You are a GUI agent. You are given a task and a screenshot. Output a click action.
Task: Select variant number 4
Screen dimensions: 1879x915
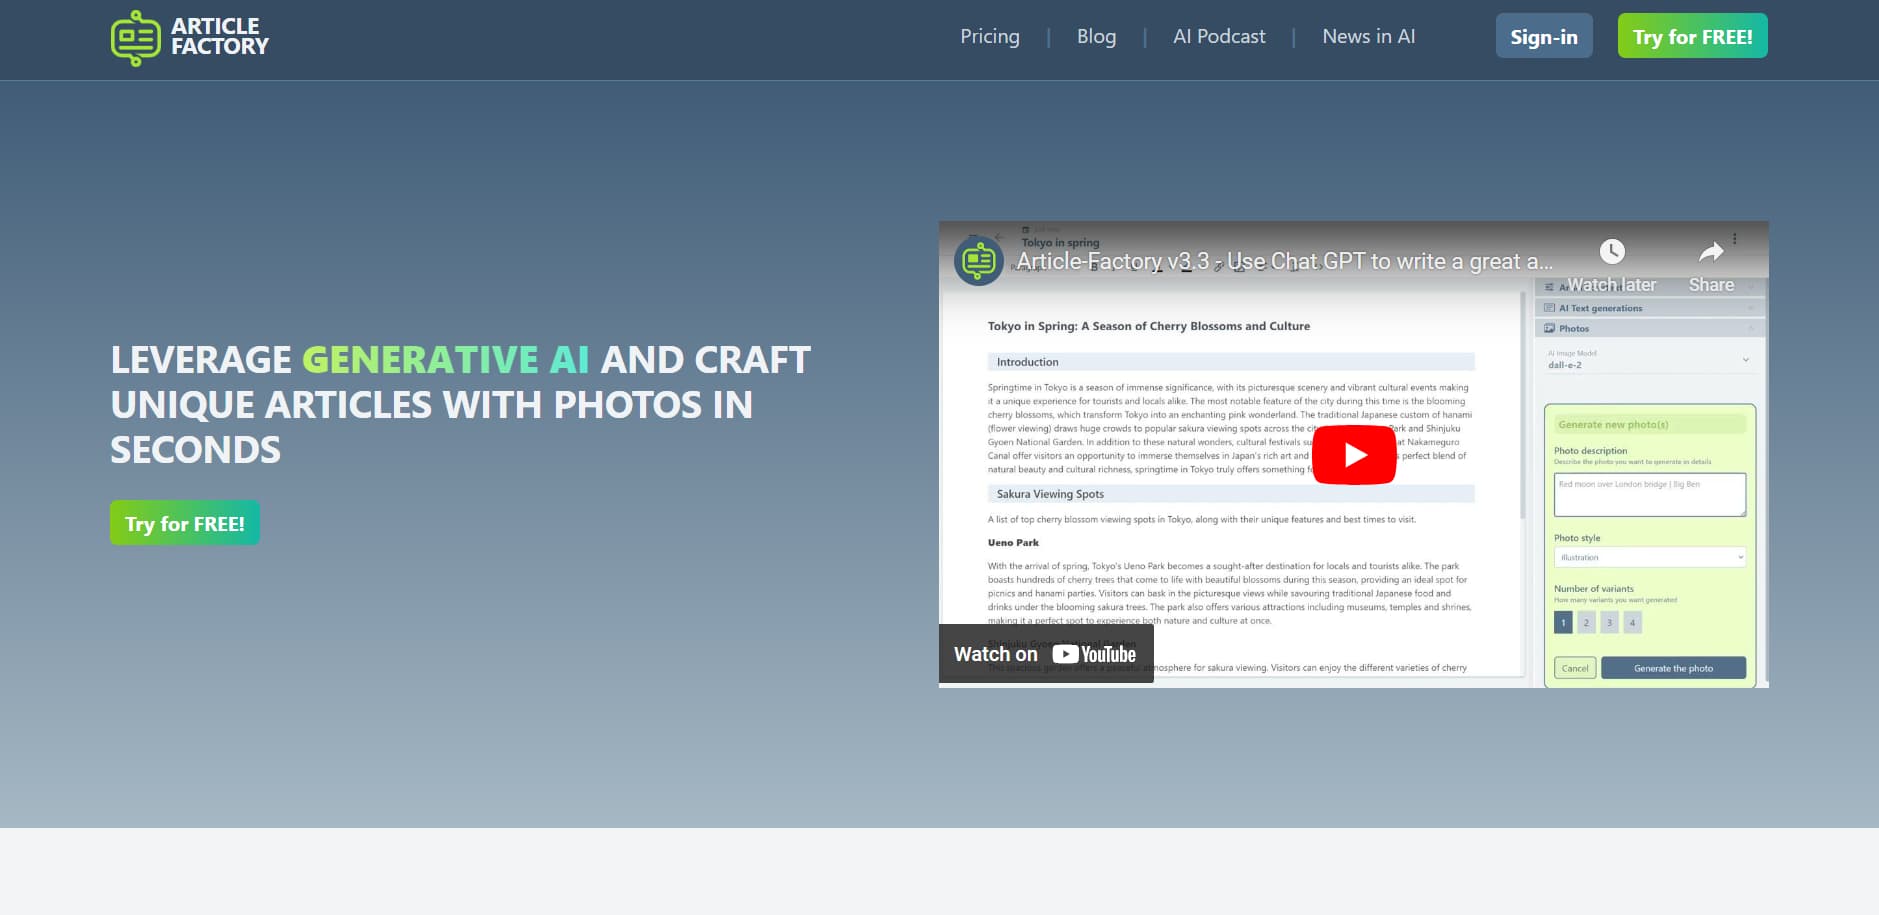click(x=1632, y=622)
